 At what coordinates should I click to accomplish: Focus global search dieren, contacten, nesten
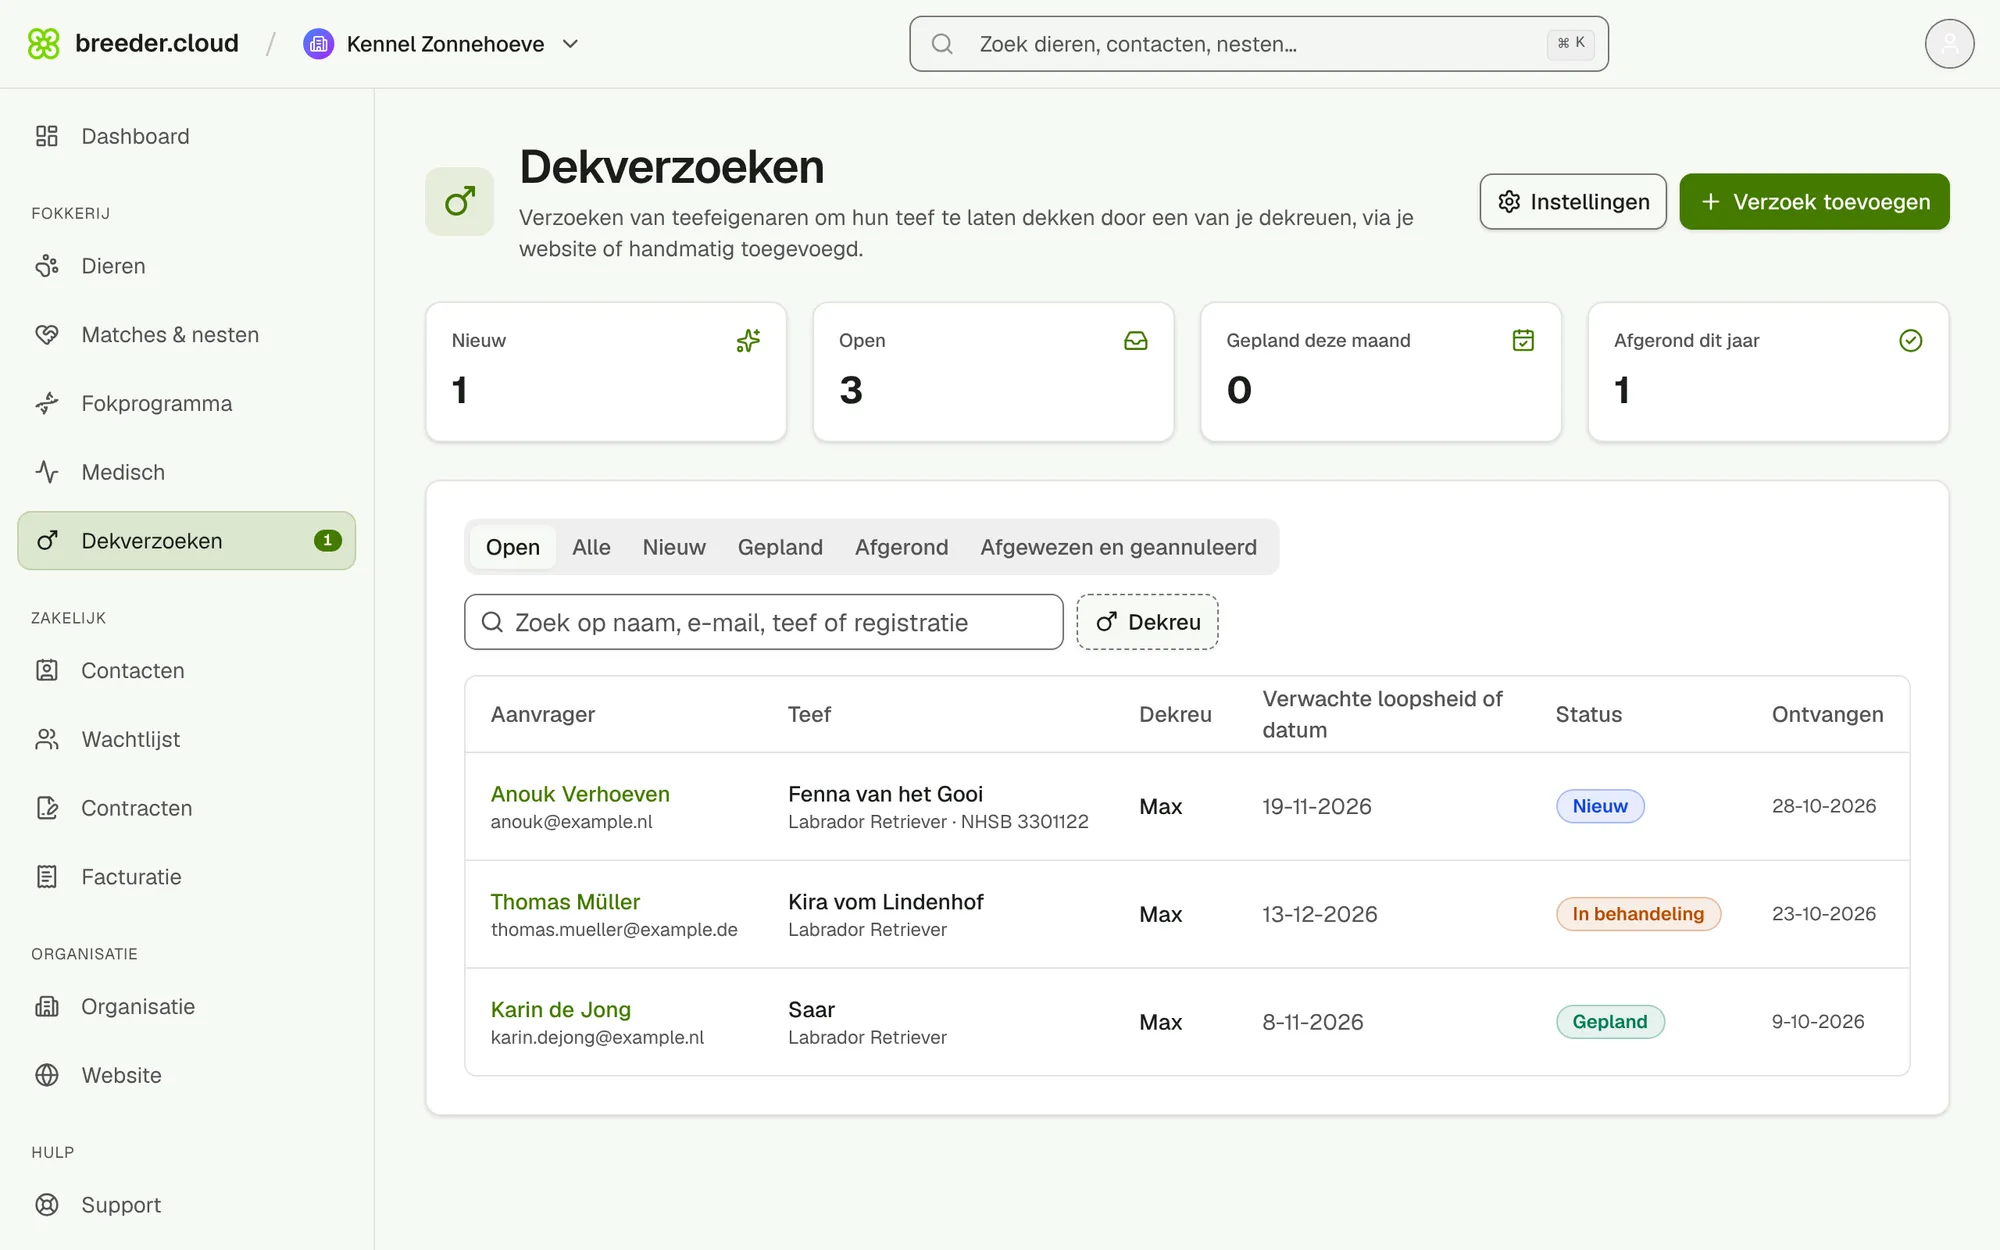coord(1259,44)
